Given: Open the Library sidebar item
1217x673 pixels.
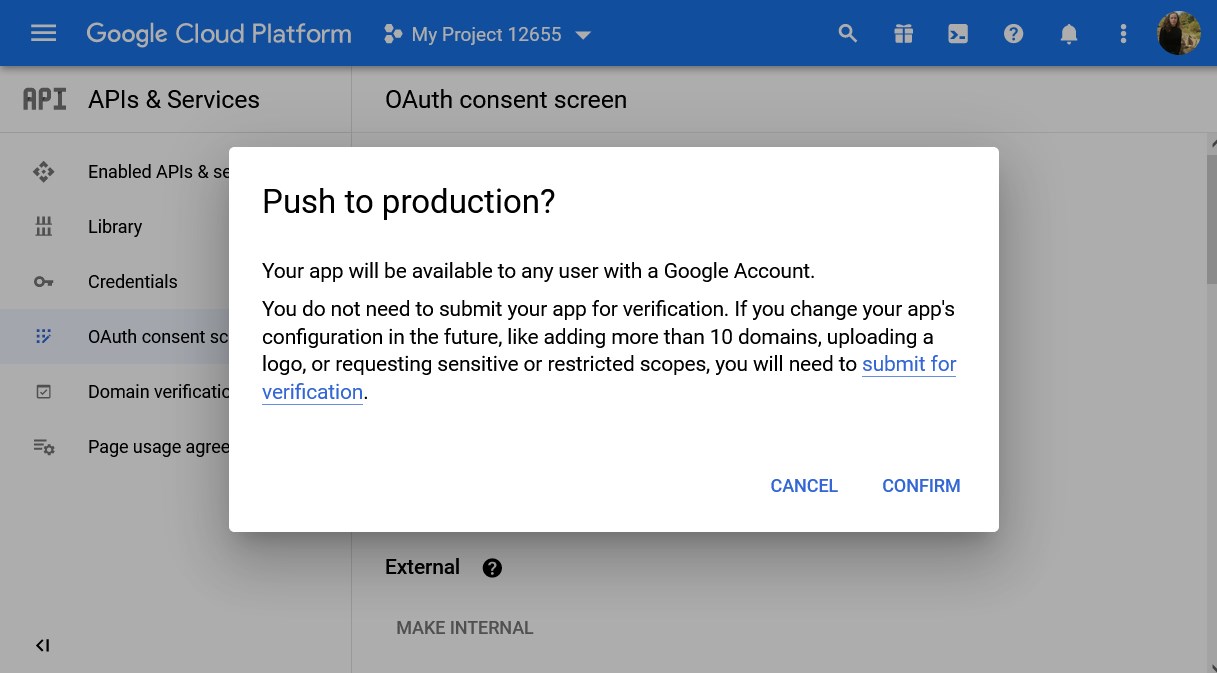Looking at the screenshot, I should 114,227.
